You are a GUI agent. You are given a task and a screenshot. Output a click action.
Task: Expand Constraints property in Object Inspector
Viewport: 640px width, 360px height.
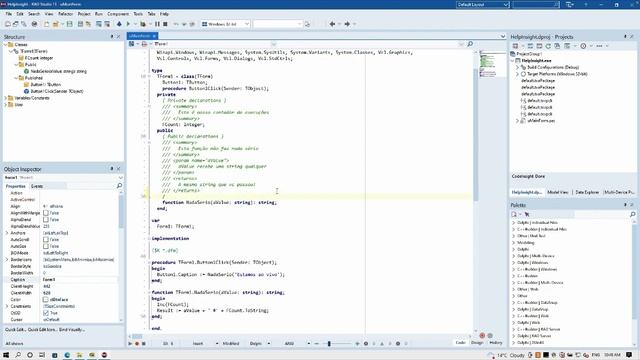[x=7, y=306]
